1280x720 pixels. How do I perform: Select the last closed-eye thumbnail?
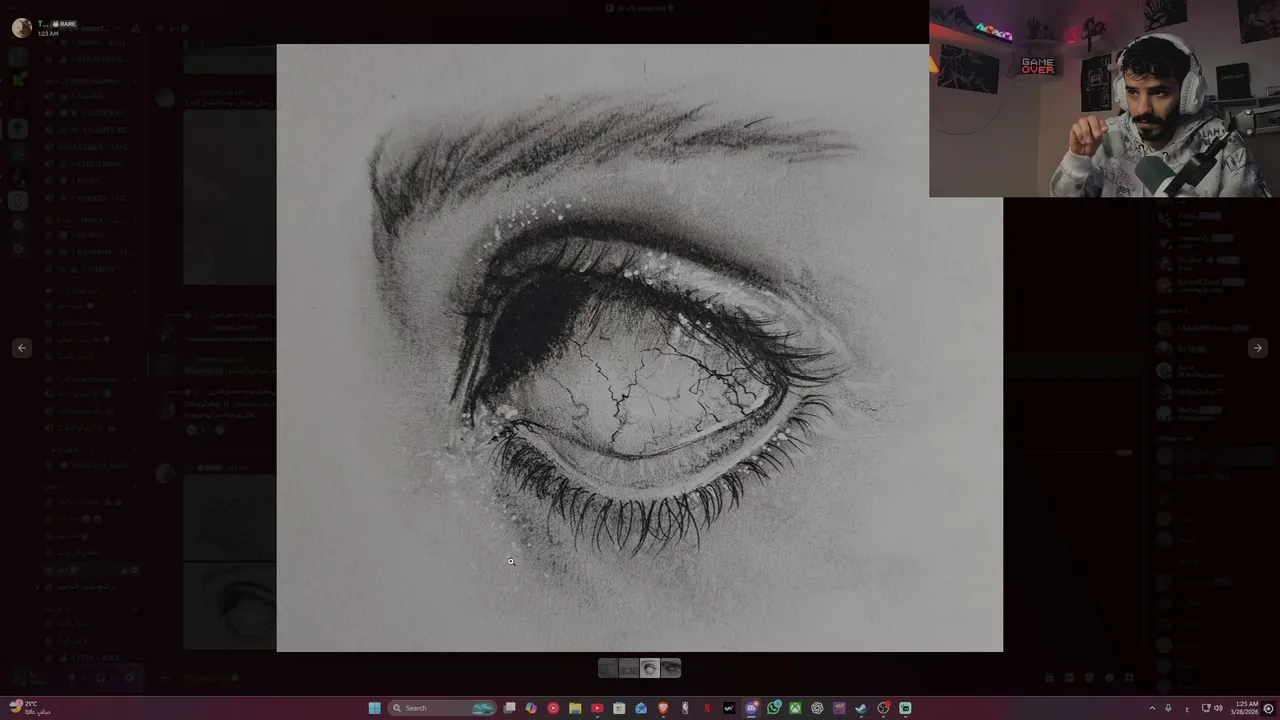pos(671,668)
